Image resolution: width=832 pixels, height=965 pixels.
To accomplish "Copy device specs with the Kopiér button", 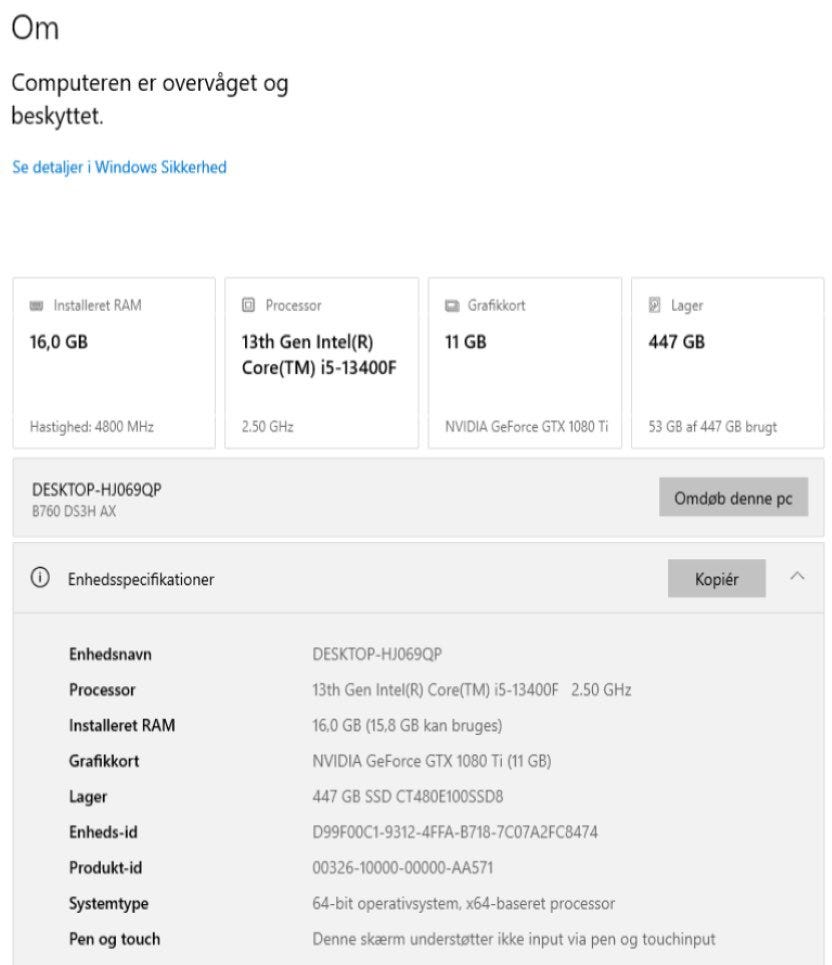I will pos(716,579).
